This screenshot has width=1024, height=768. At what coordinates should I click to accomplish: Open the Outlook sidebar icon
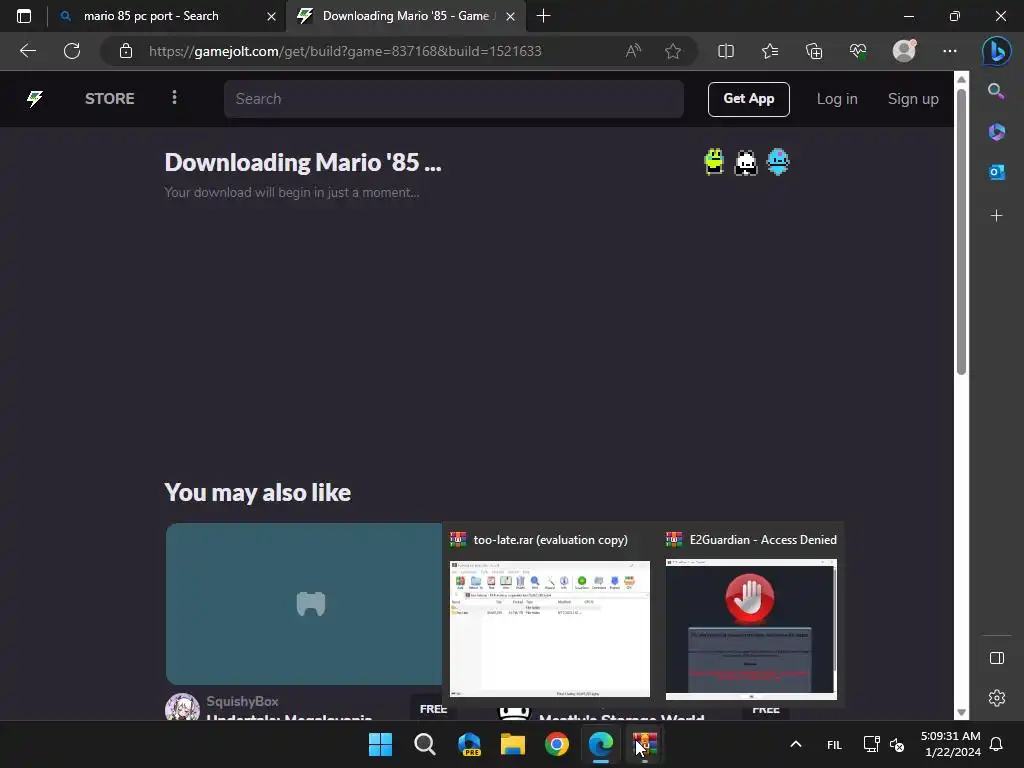point(996,172)
